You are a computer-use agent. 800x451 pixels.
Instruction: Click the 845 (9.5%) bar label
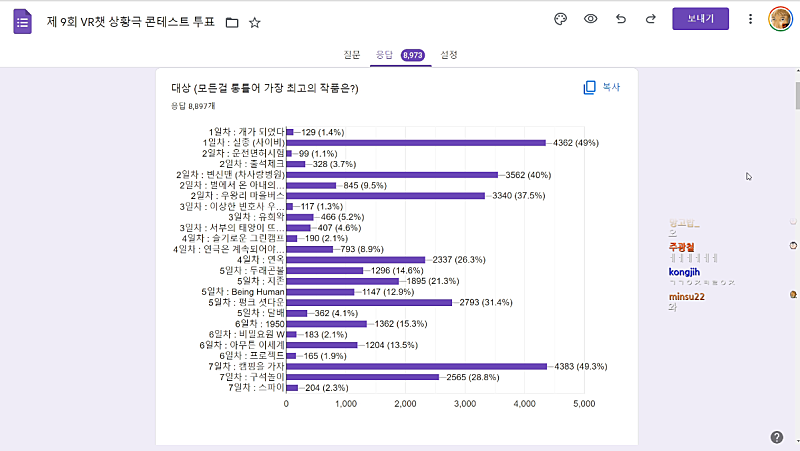tap(365, 185)
